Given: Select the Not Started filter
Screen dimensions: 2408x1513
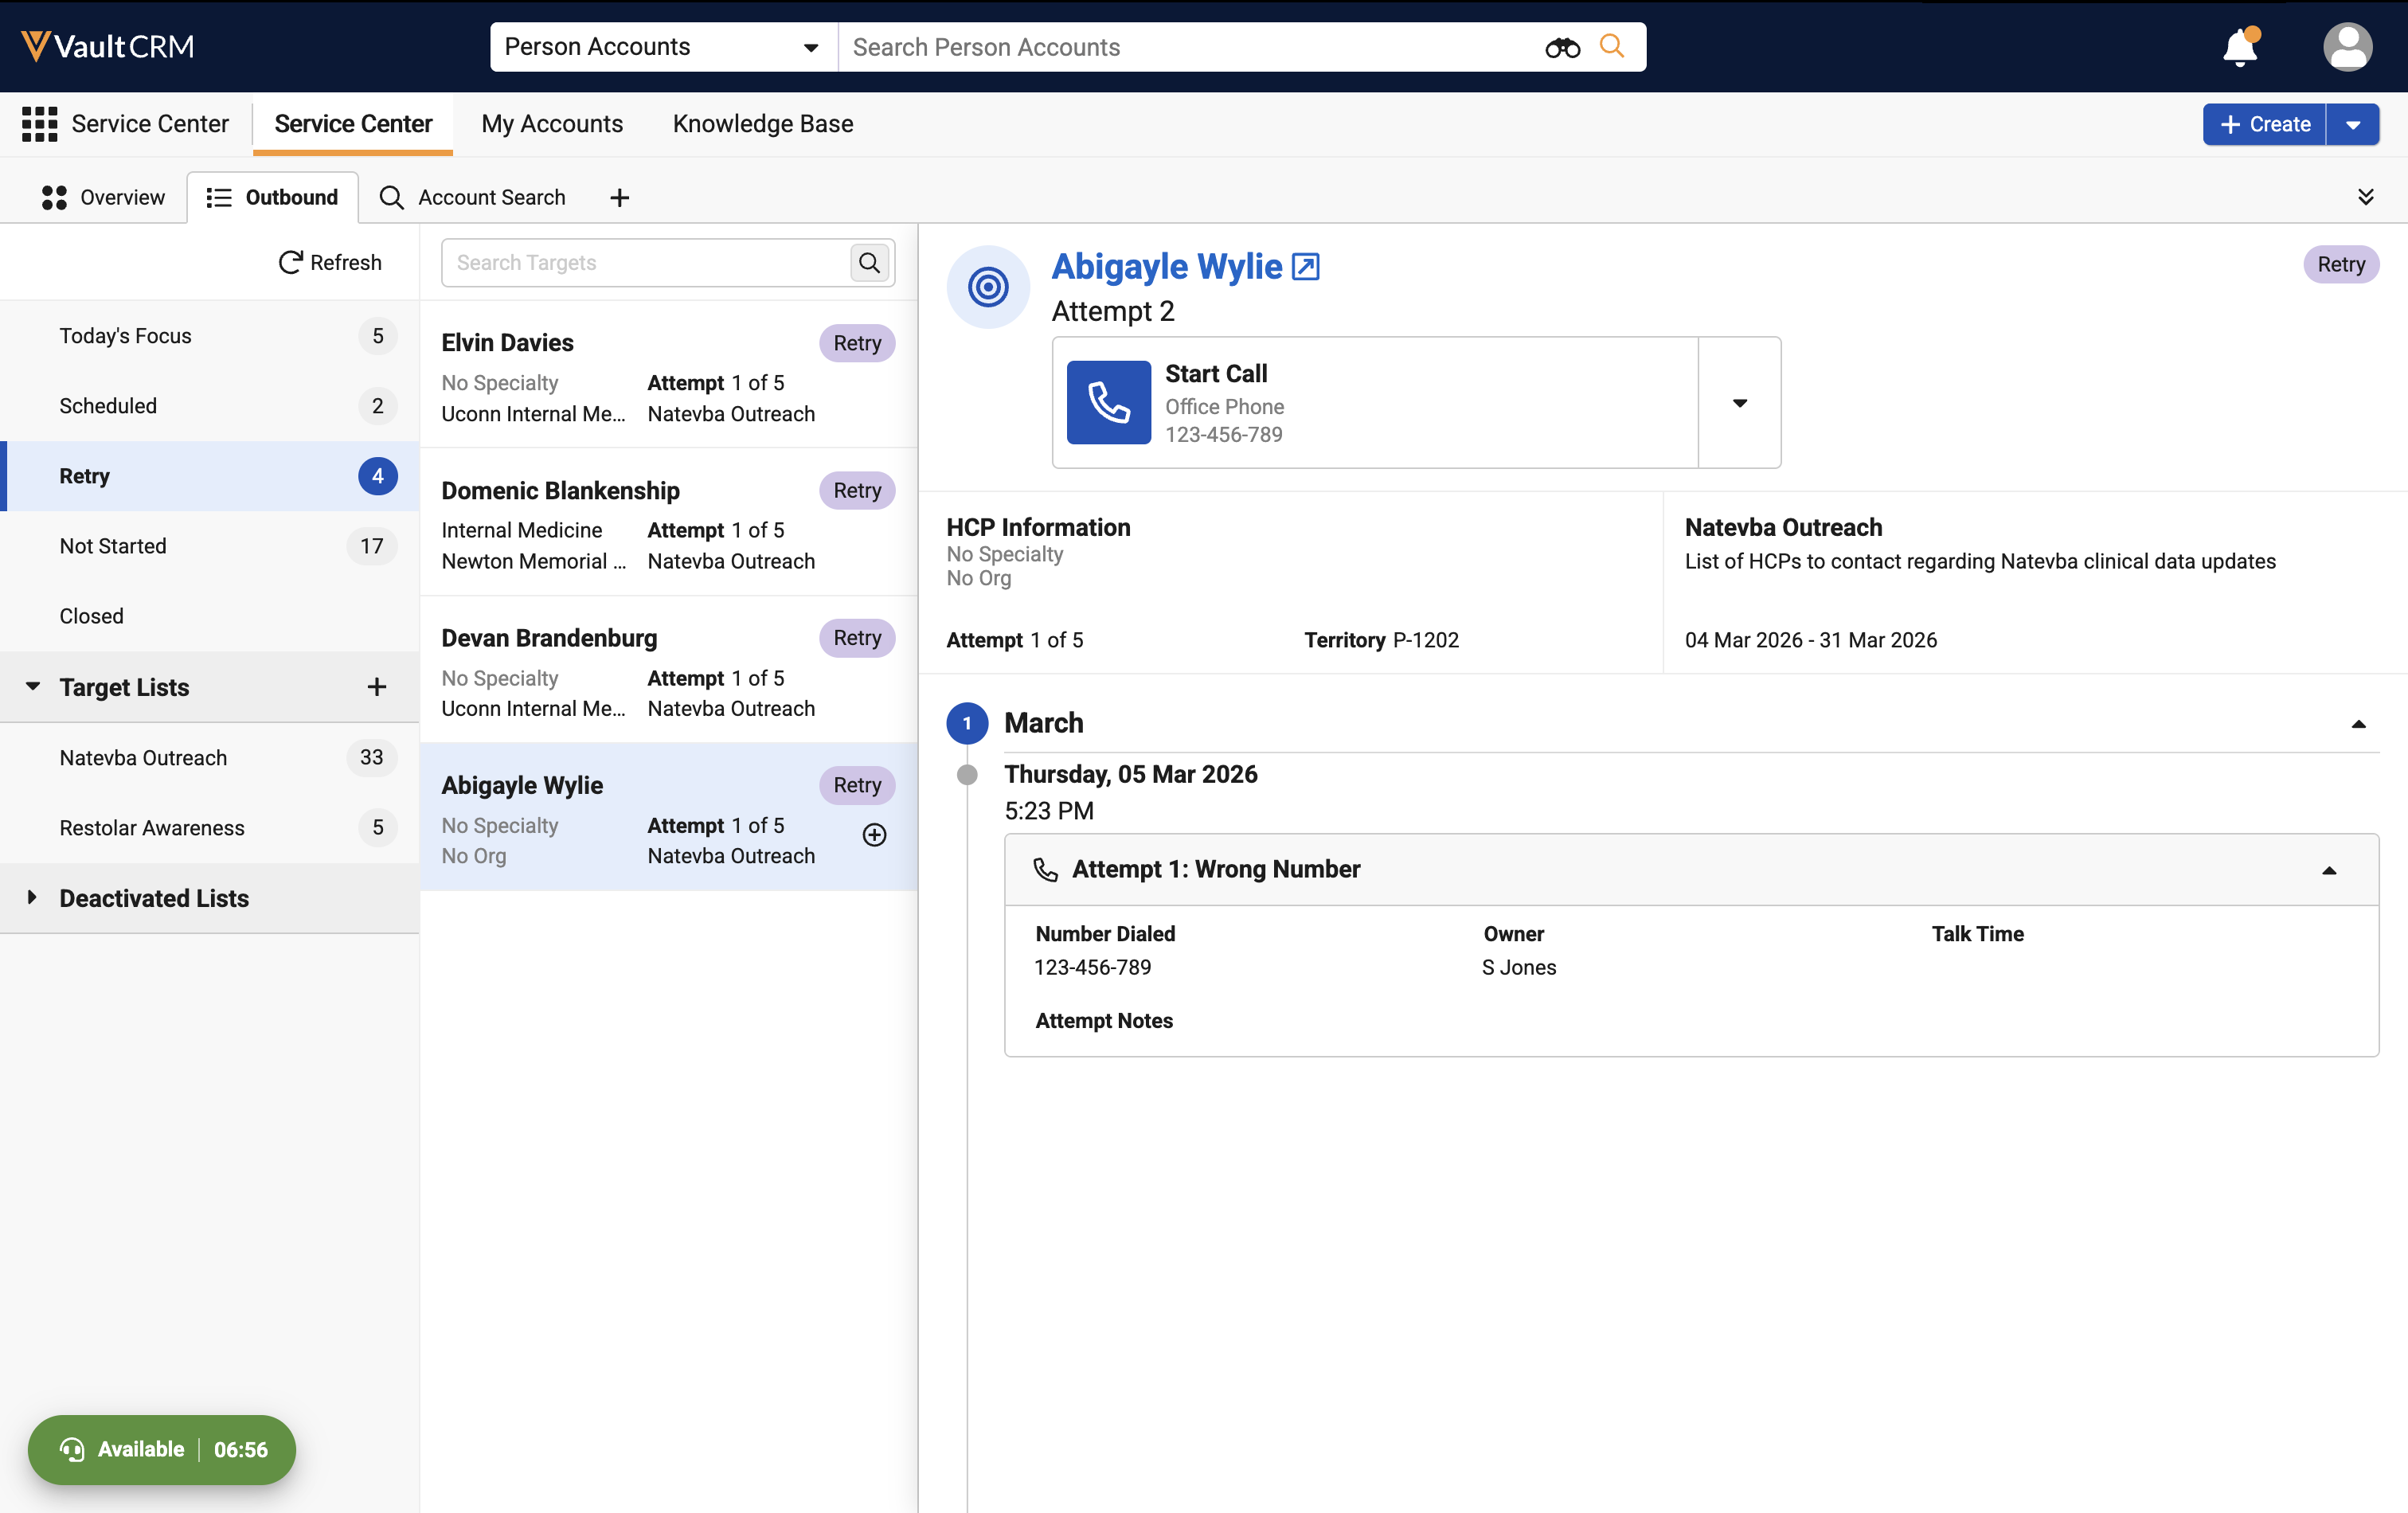Looking at the screenshot, I should pos(209,546).
